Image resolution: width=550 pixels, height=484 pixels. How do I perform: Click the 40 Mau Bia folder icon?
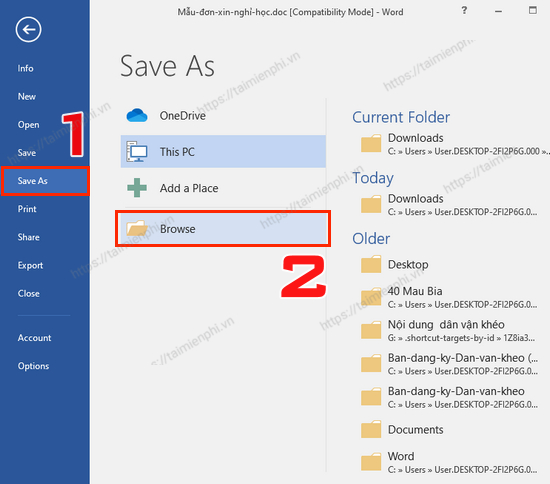tap(371, 297)
